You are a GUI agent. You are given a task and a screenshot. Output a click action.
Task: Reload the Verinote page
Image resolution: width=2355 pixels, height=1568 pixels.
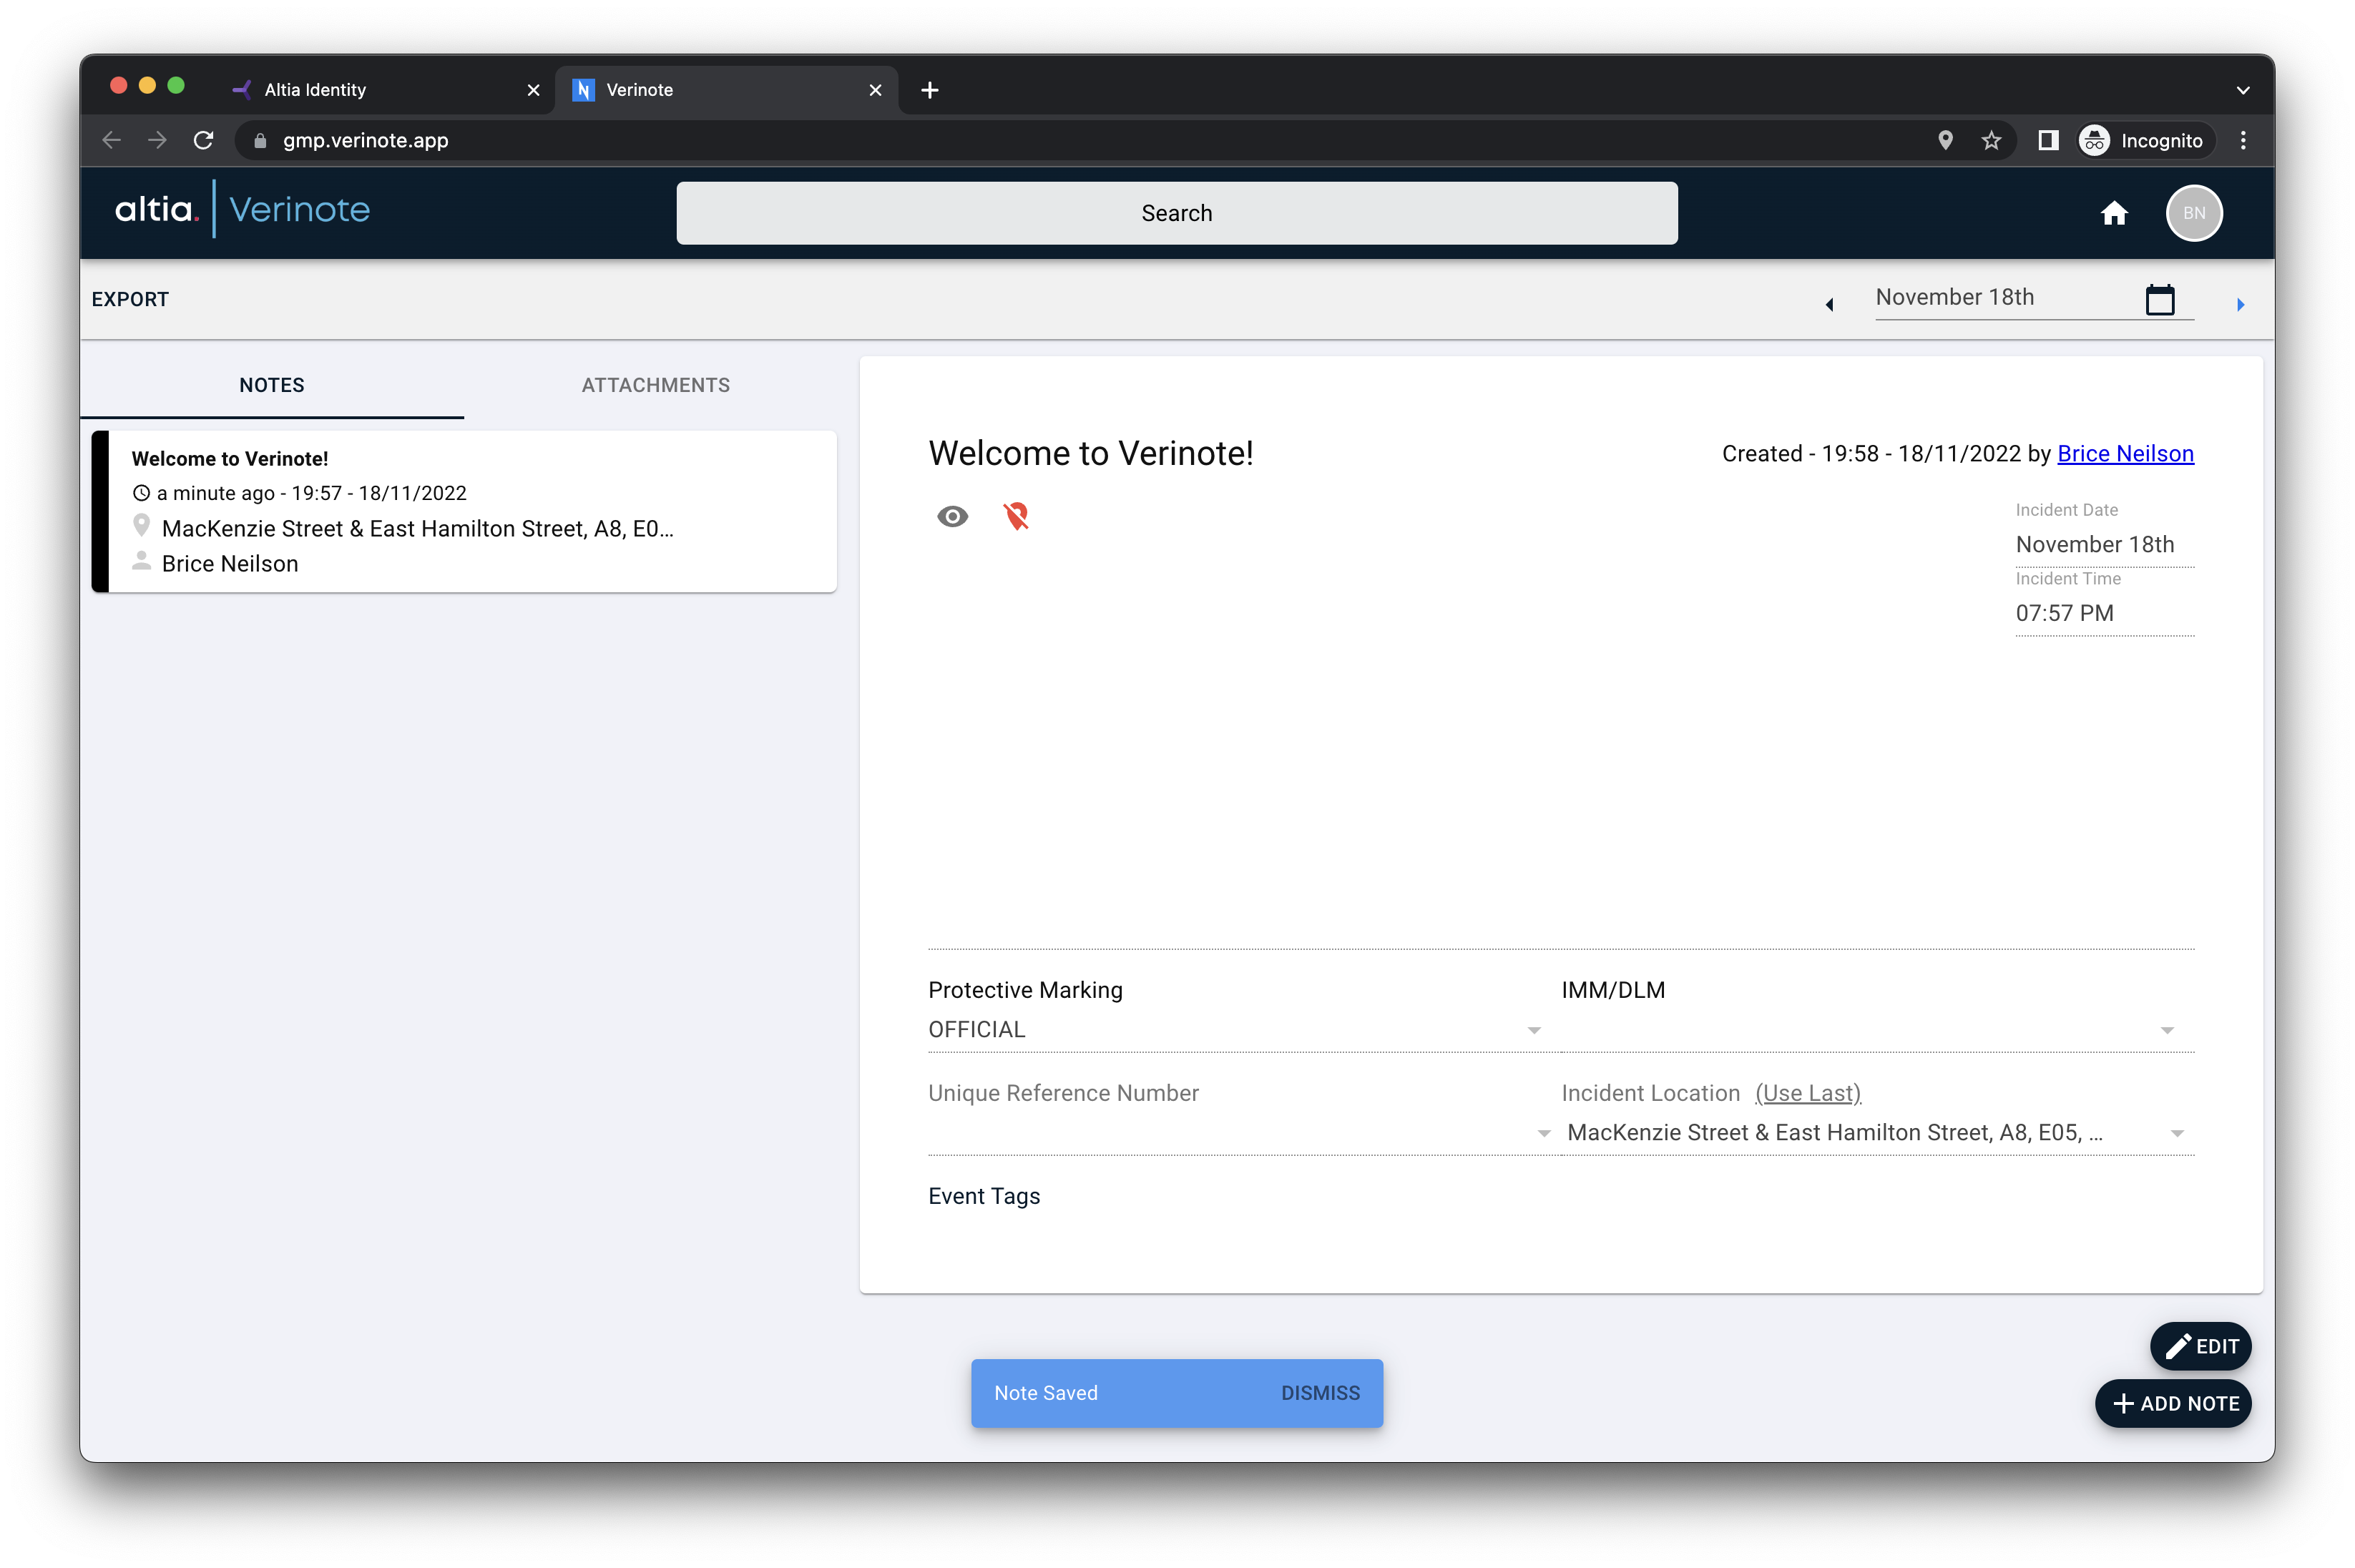coord(203,140)
